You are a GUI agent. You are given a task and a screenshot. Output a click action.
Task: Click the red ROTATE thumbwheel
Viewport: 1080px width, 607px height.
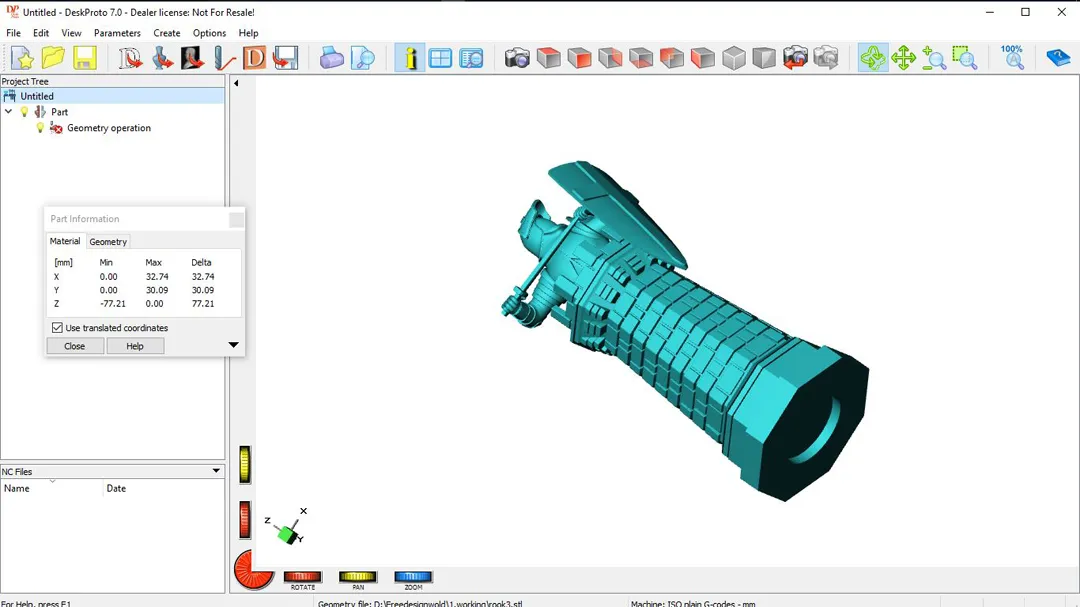302,577
